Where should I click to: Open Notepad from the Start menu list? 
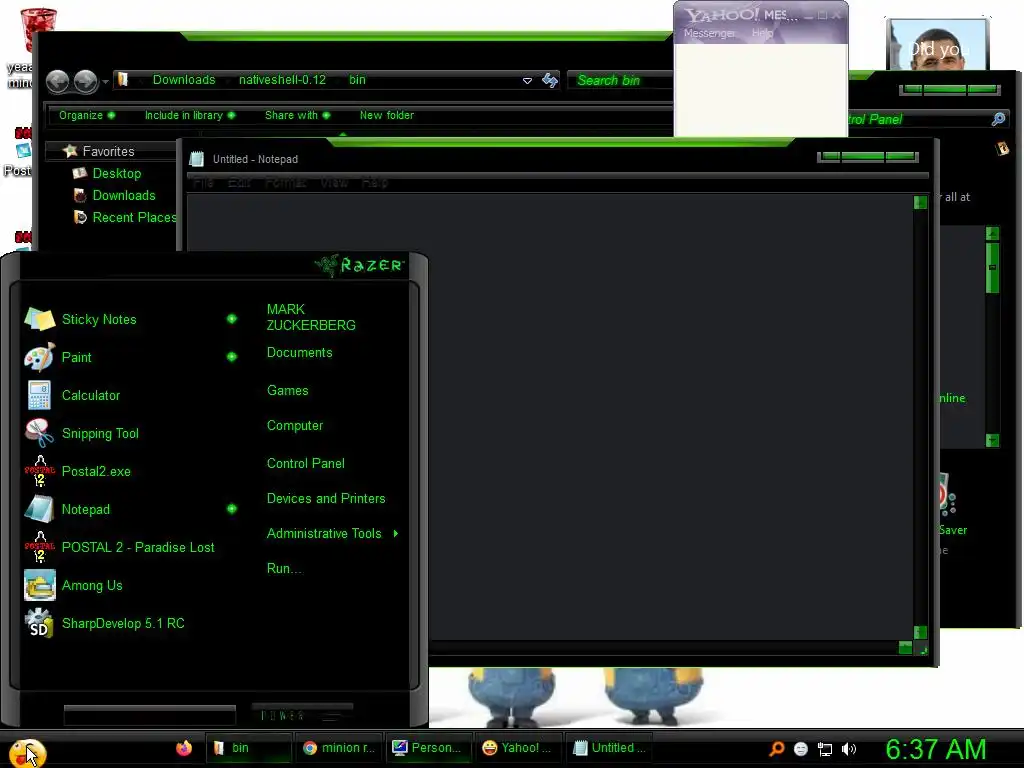[x=86, y=509]
